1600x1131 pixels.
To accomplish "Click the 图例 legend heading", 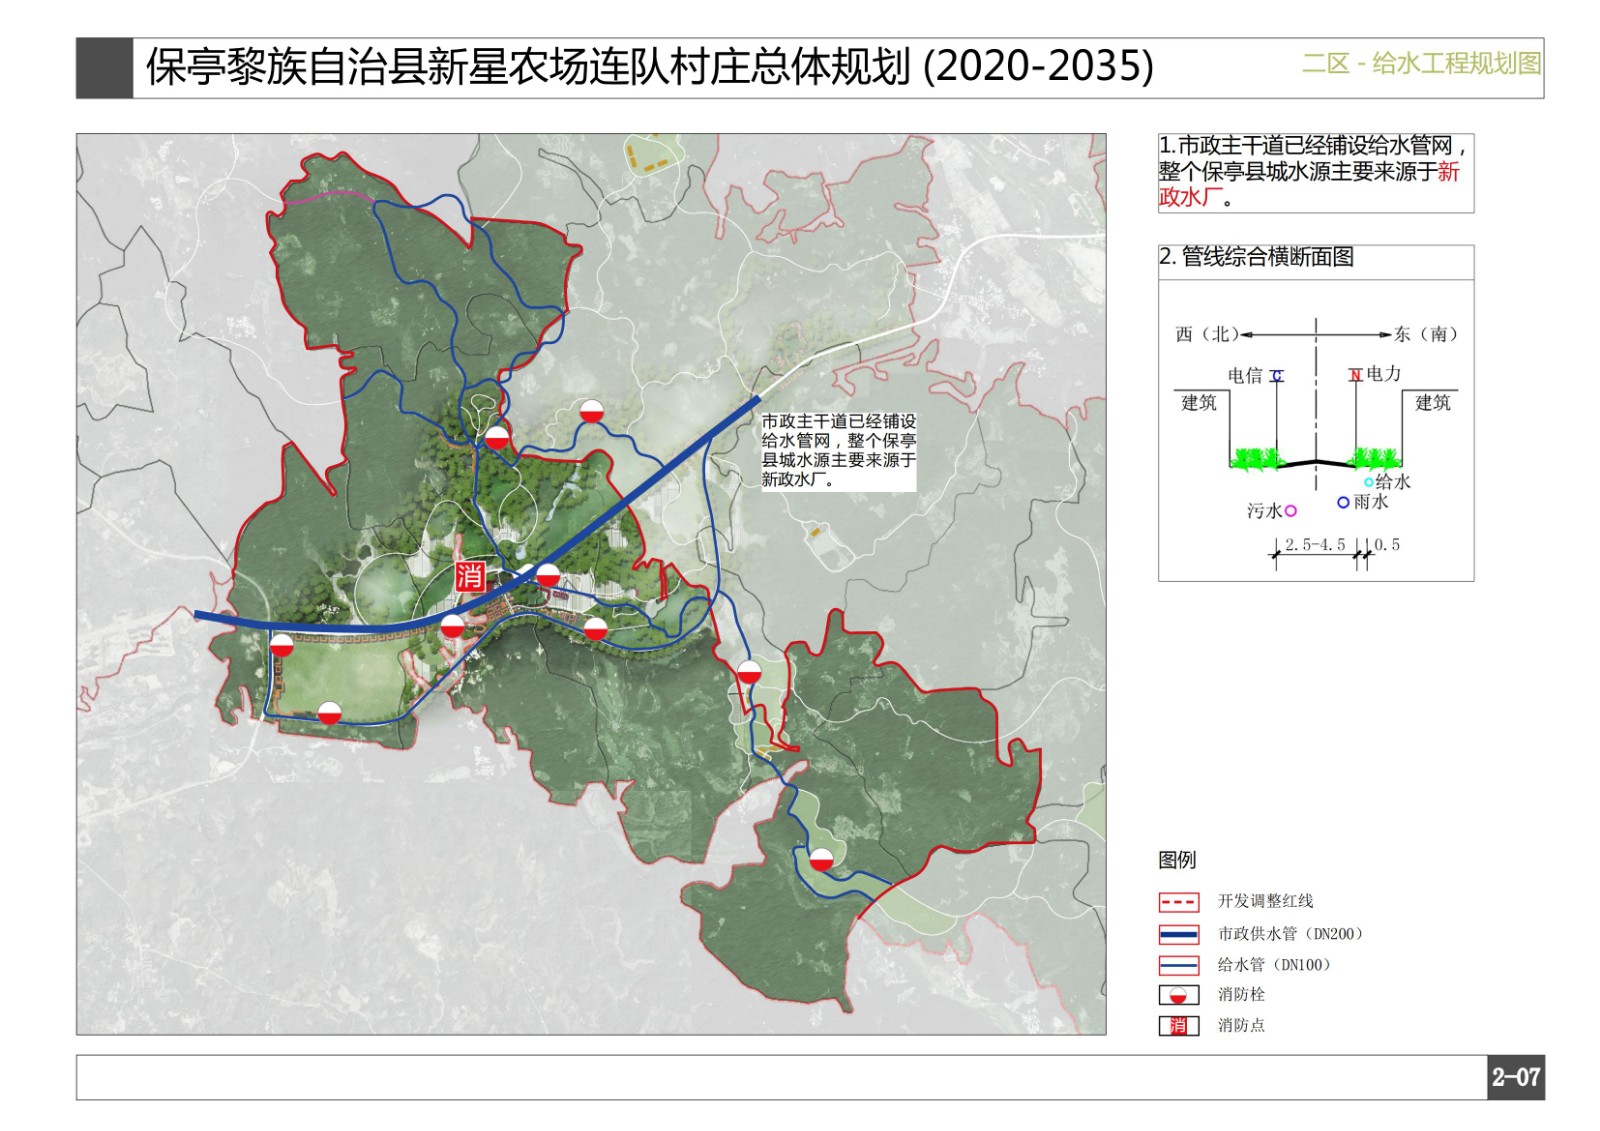I will tap(1177, 860).
